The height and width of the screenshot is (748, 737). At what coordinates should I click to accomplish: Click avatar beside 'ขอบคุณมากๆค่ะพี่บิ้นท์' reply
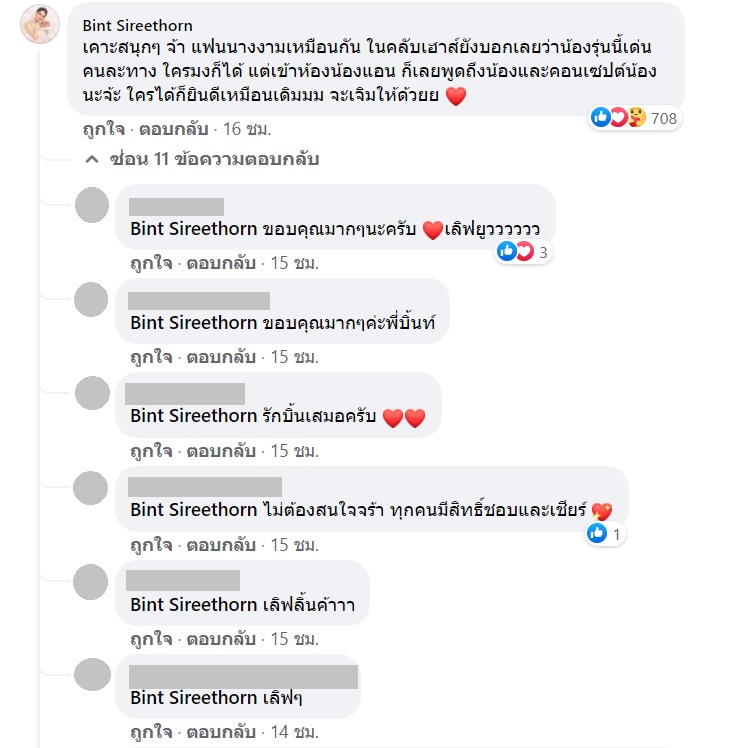click(92, 300)
